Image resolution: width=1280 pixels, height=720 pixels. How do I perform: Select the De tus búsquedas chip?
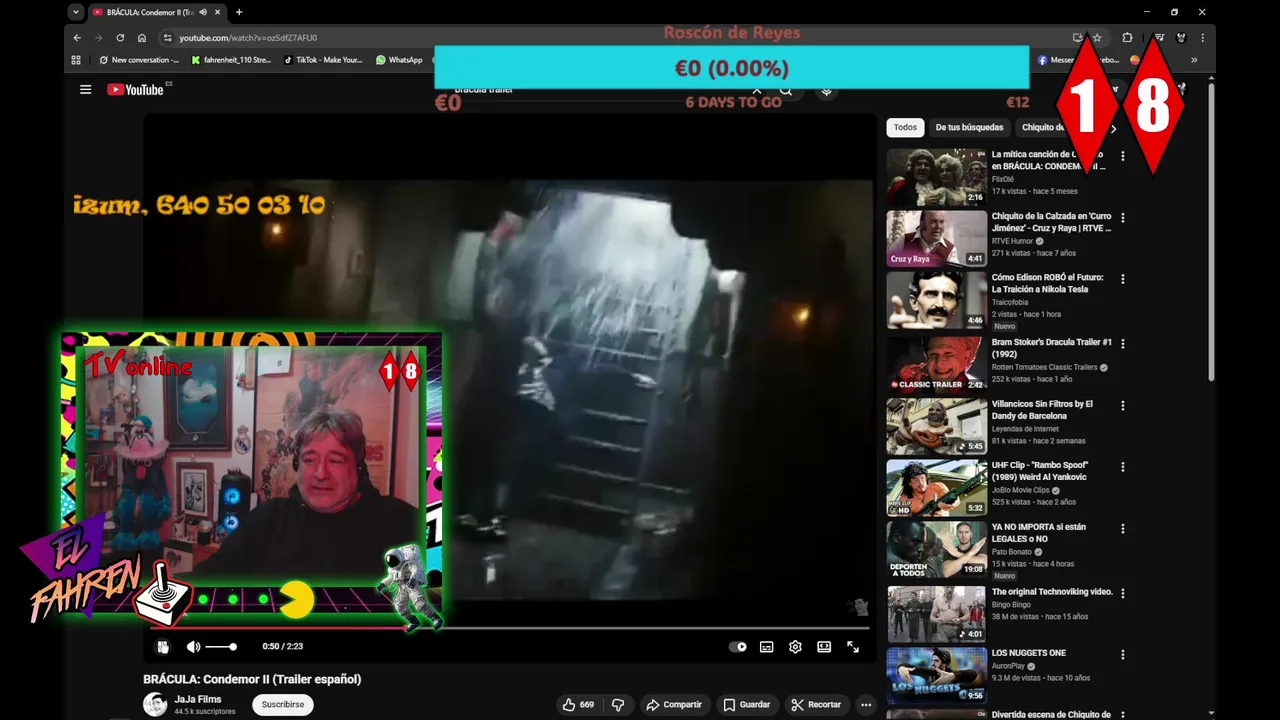pyautogui.click(x=969, y=128)
